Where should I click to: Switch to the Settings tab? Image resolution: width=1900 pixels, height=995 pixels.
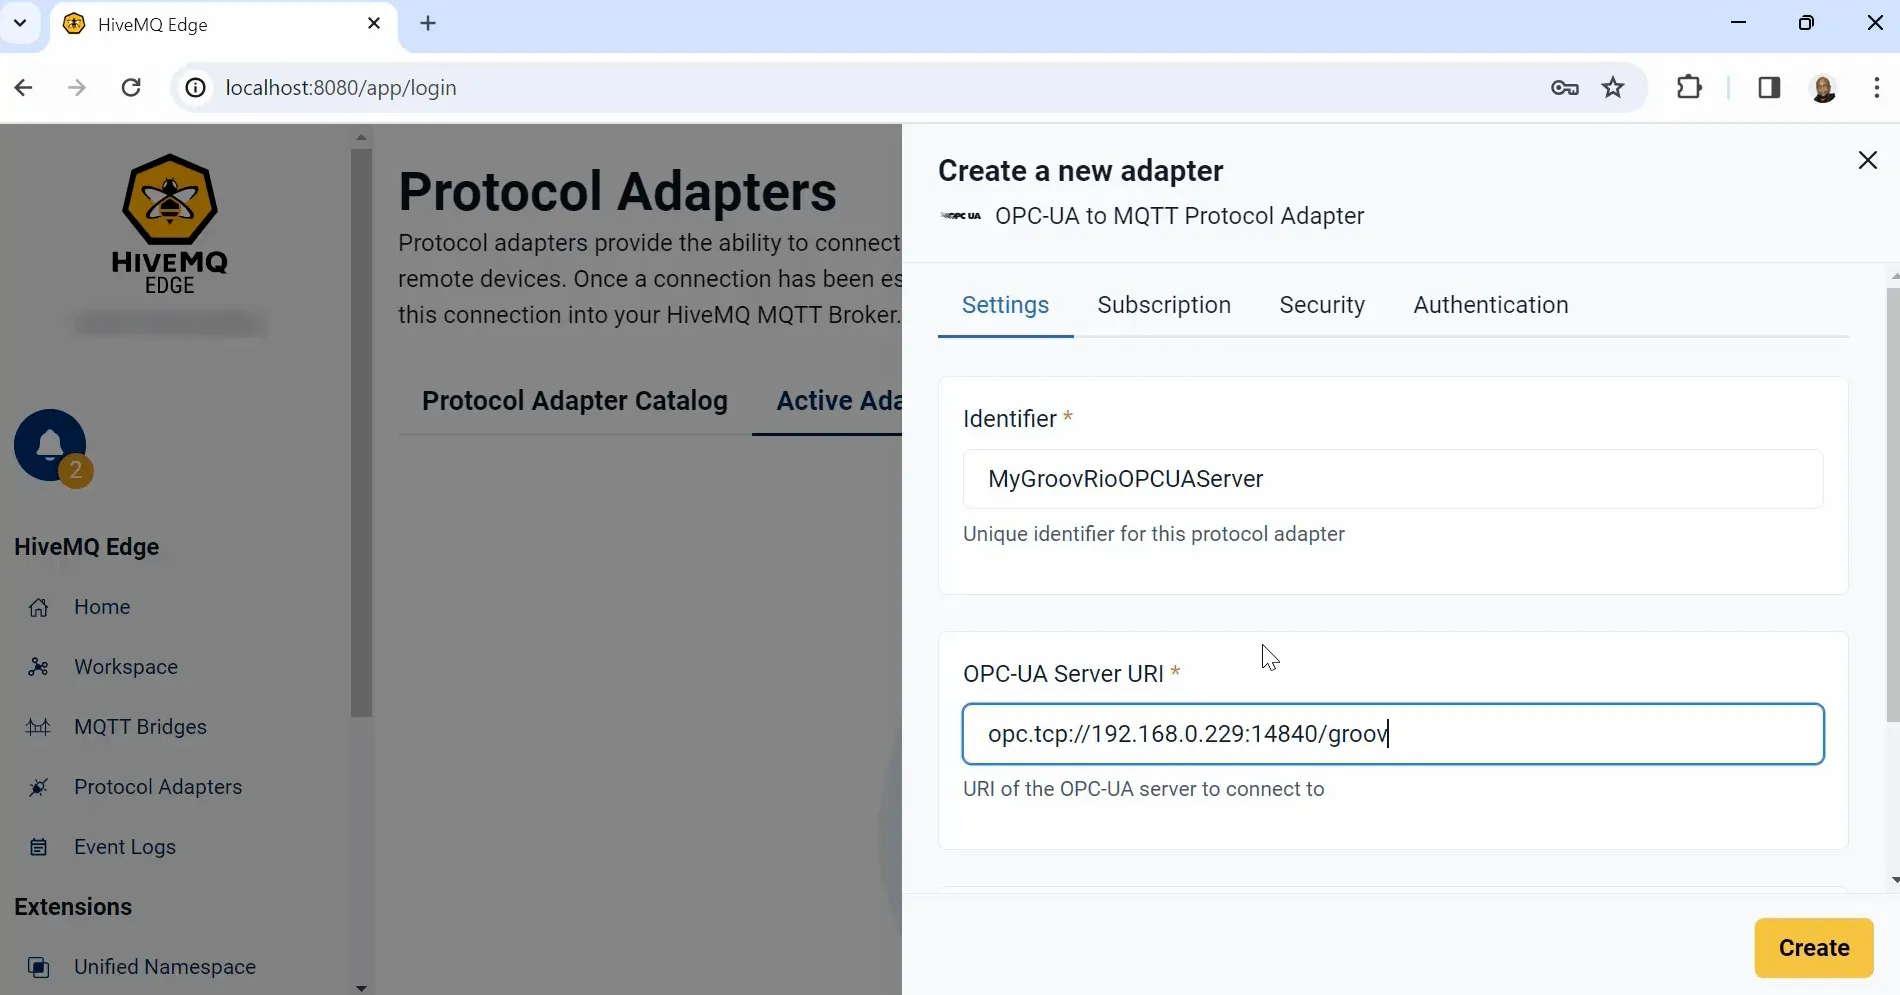1005,305
